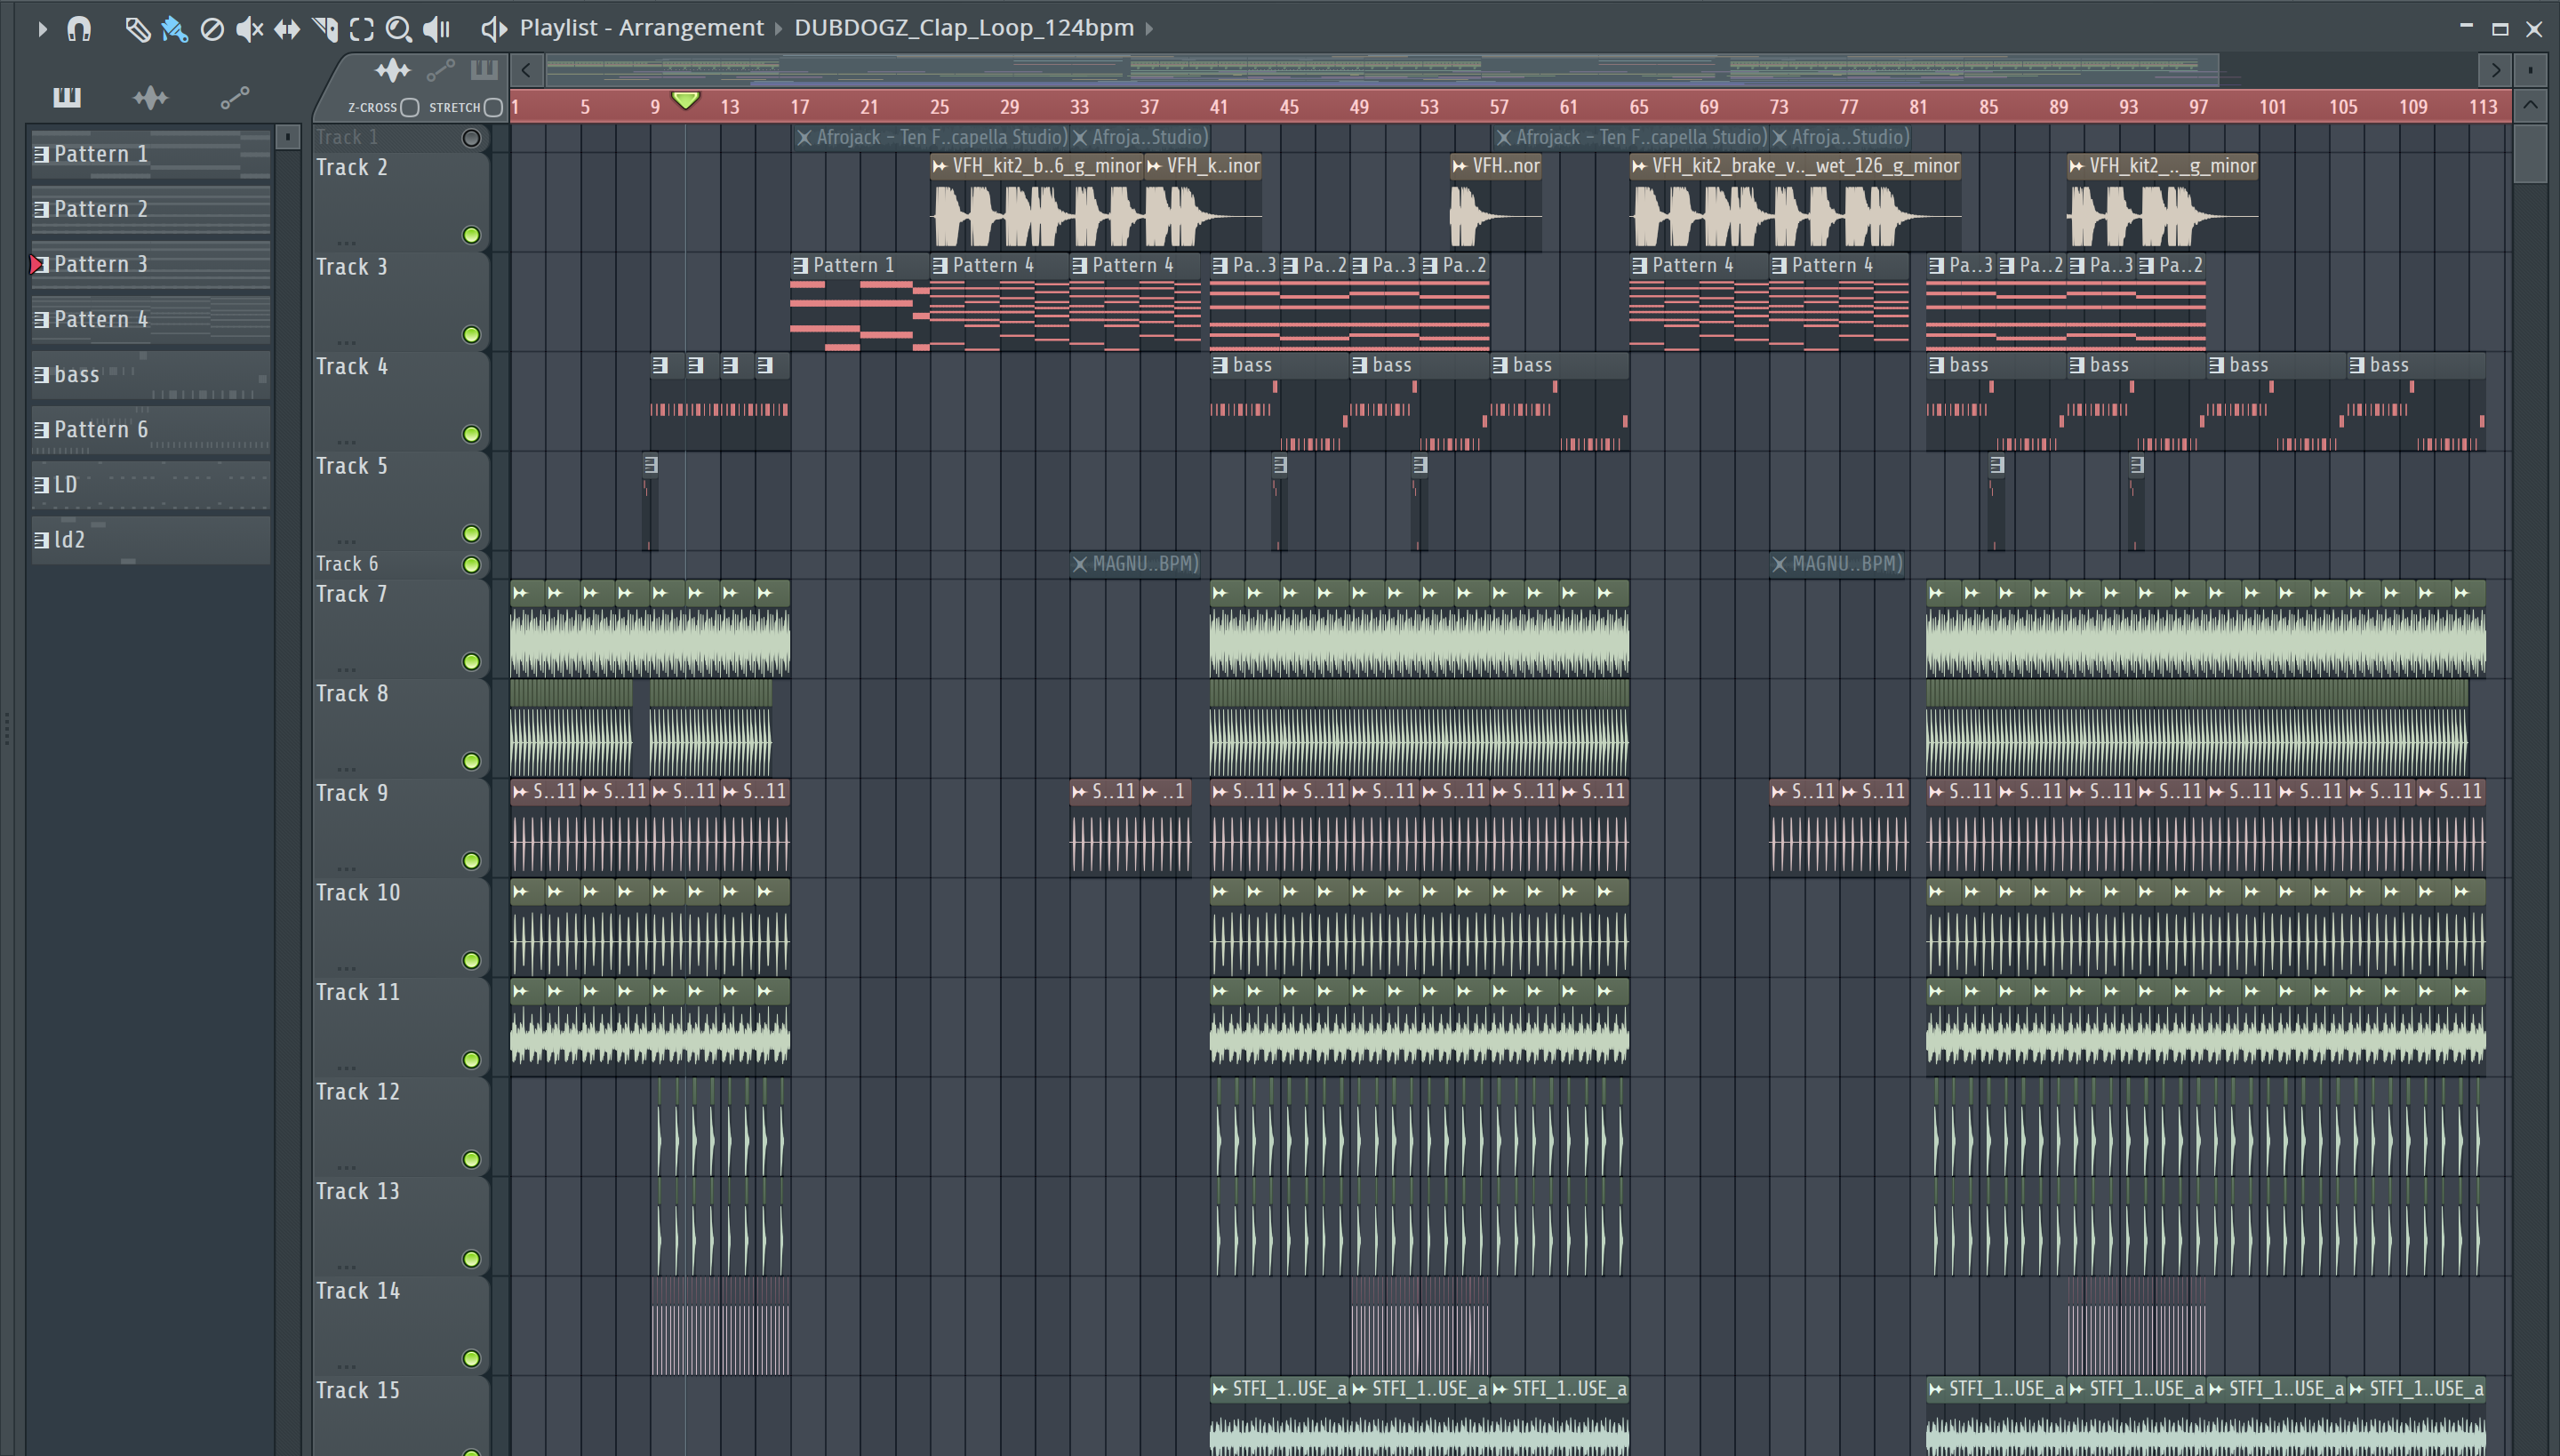
Task: Select Pattern 1 in the picker
Action: 151,154
